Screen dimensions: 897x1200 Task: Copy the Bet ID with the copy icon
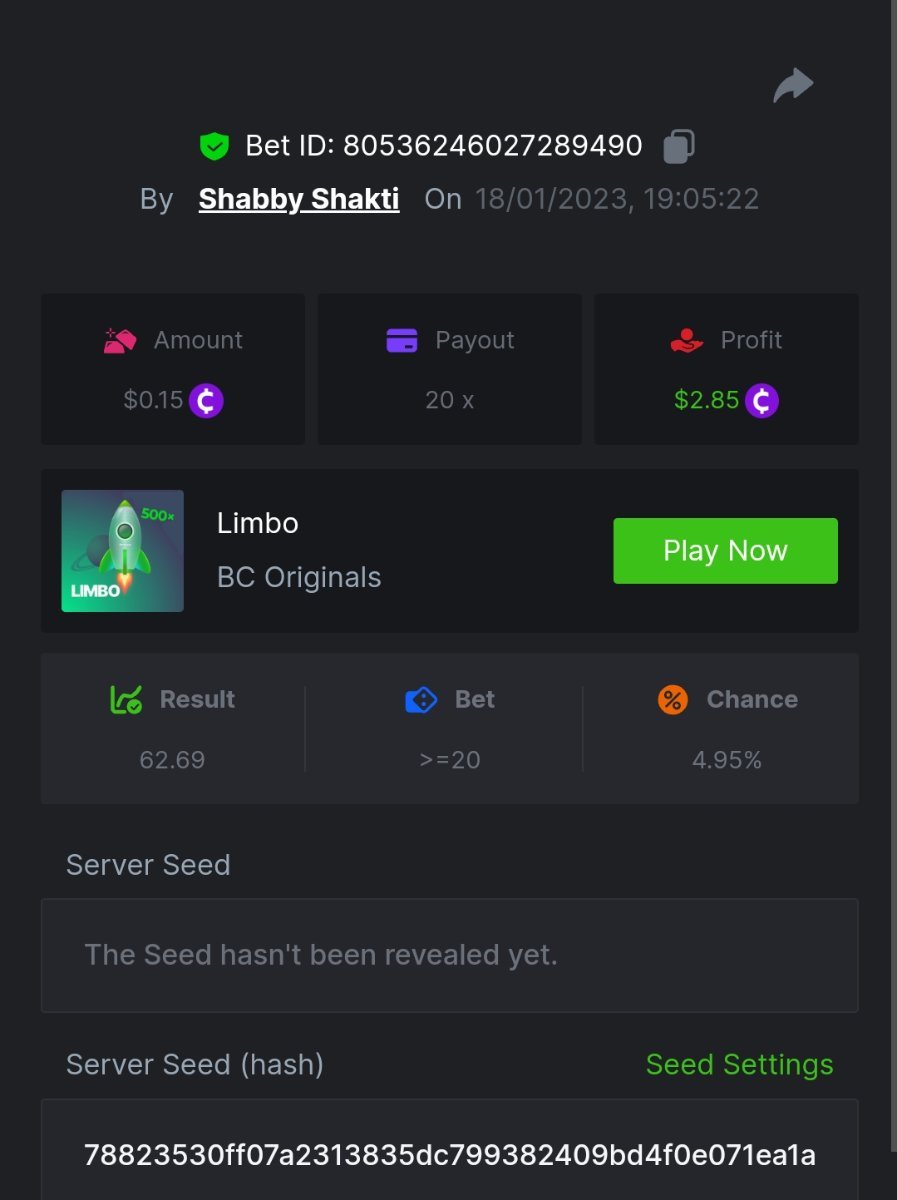click(679, 146)
